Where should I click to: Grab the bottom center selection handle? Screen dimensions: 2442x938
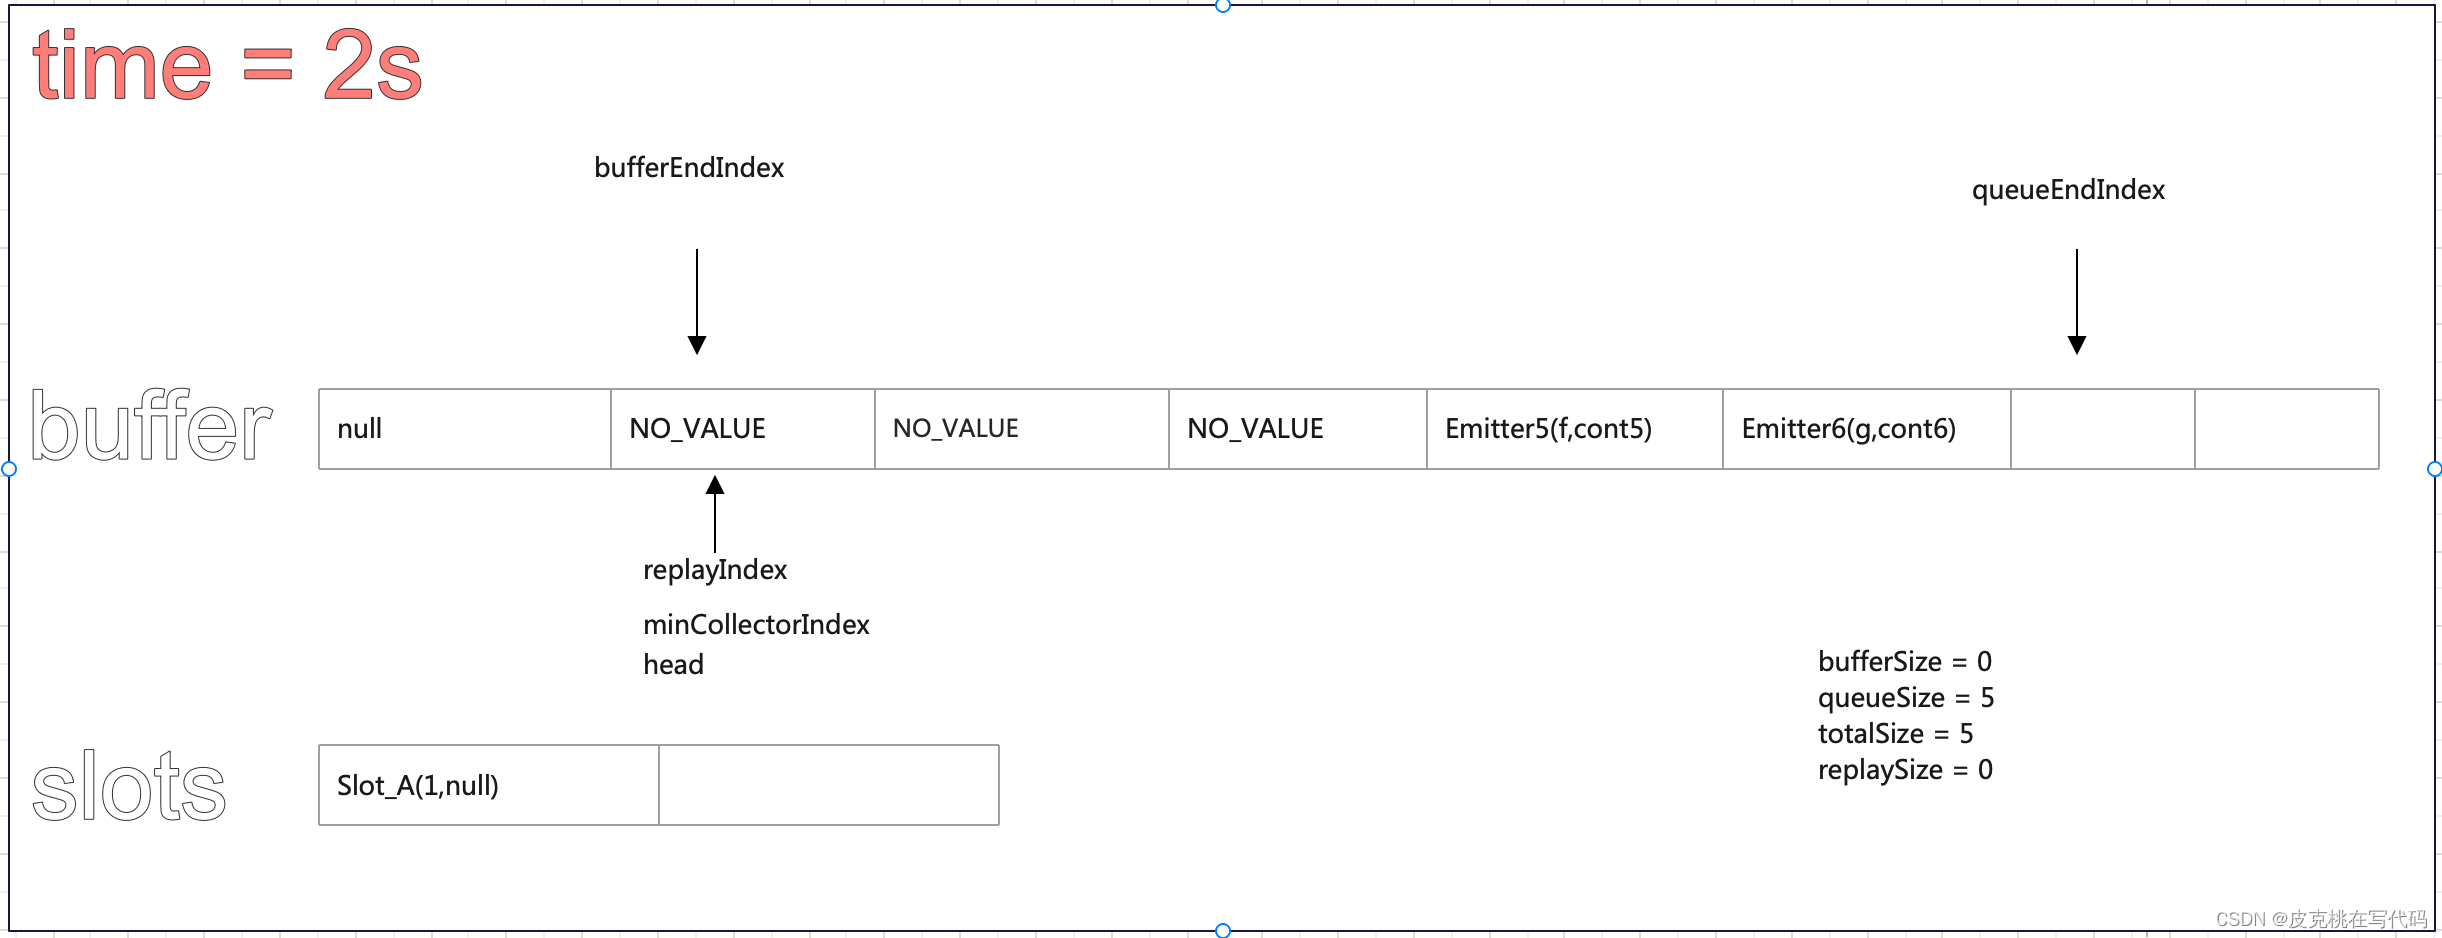pyautogui.click(x=1222, y=931)
